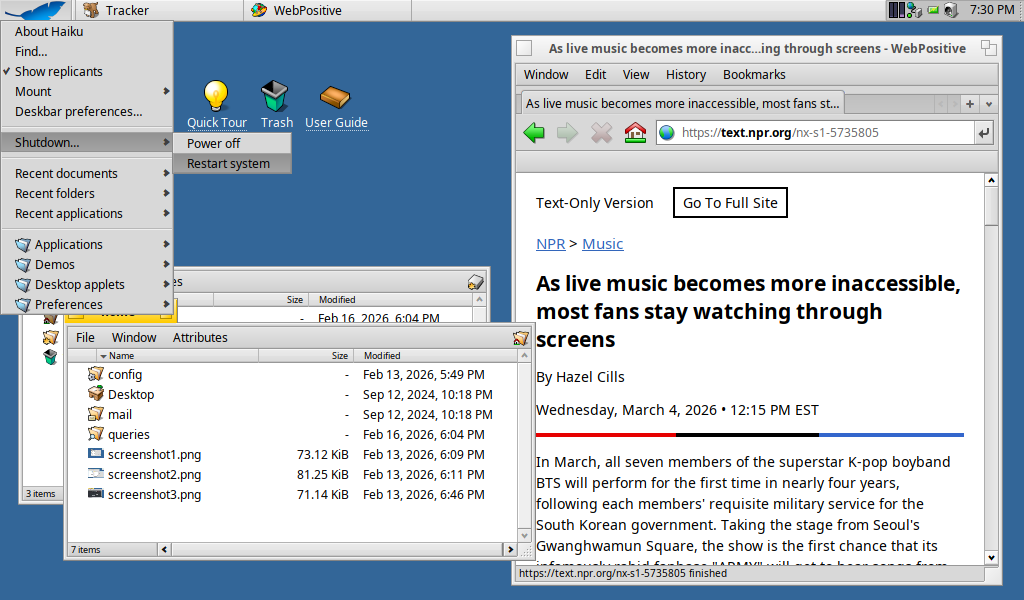1024x600 pixels.
Task: Click the Modified column header in front Tracker window
Action: click(x=436, y=356)
